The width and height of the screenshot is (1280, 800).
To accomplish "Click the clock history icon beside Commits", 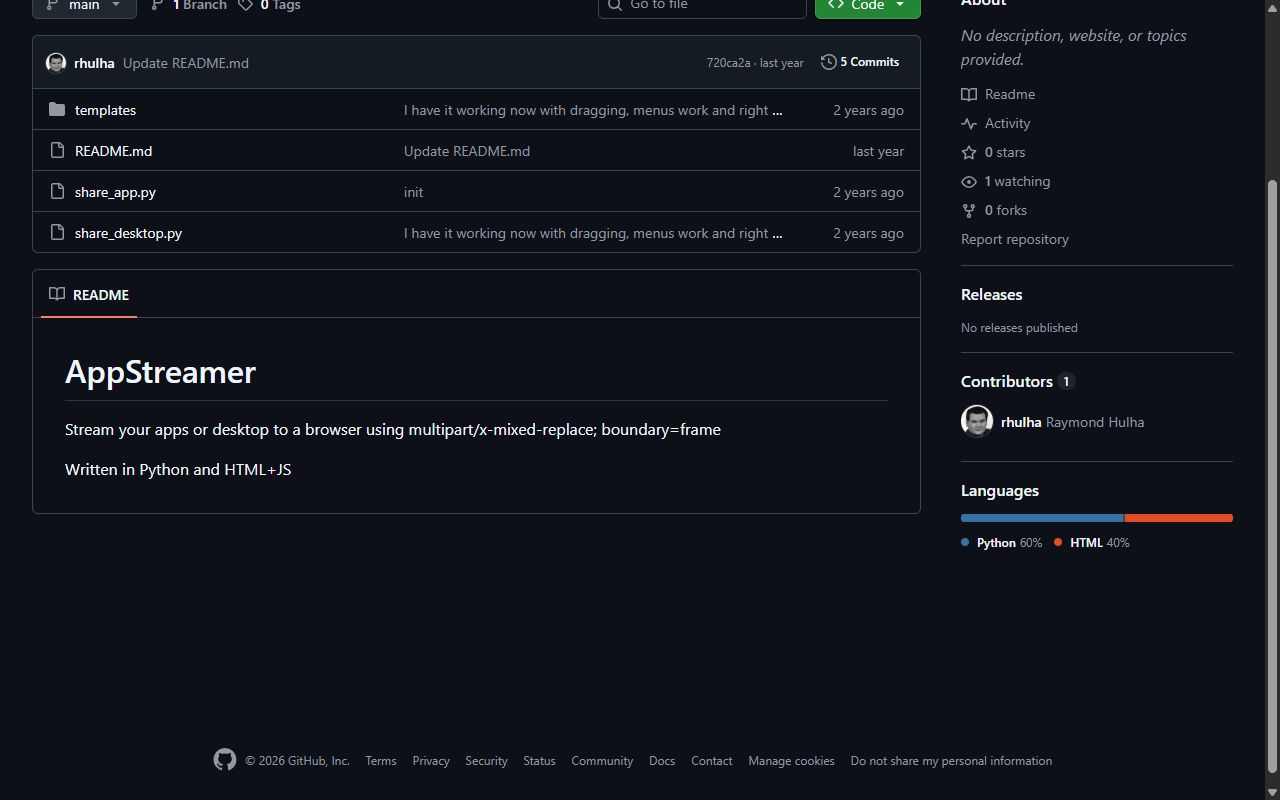I will pyautogui.click(x=828, y=62).
